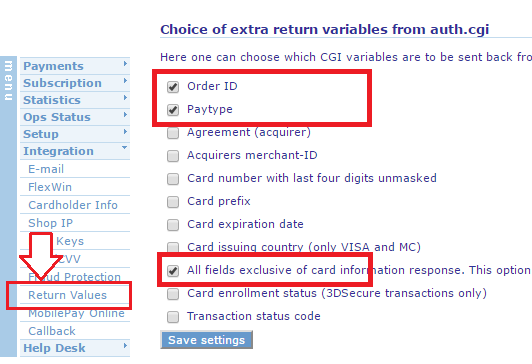Screen dimensions: 532x364
Task: Tick the Acquirers merchant-ID checkbox
Action: pyautogui.click(x=173, y=156)
